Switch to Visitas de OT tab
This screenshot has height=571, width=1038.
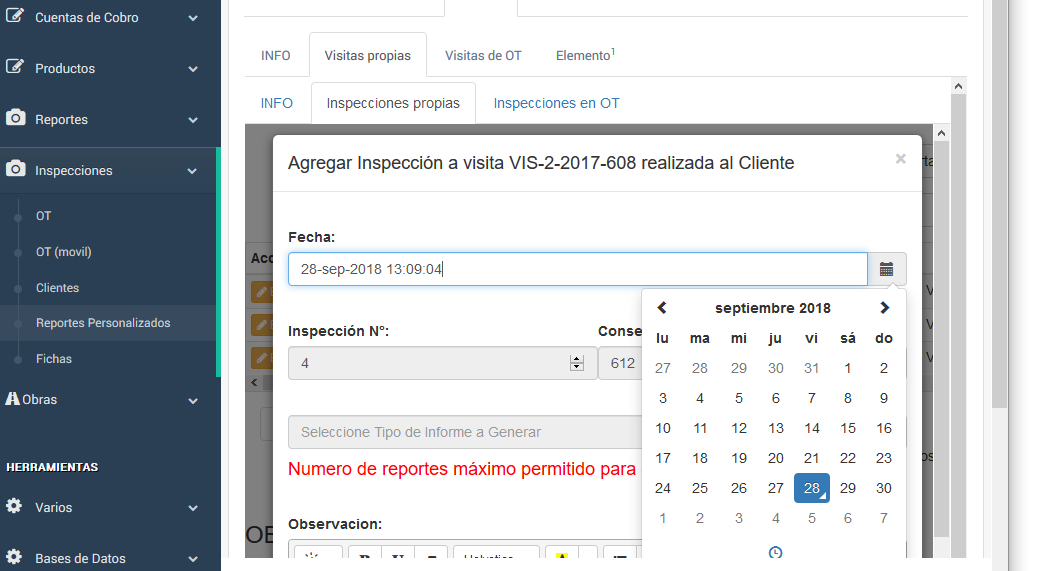point(483,56)
